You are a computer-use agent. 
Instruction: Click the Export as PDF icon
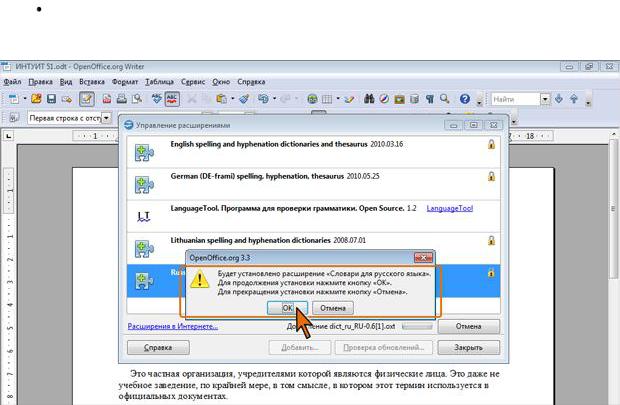(107, 99)
